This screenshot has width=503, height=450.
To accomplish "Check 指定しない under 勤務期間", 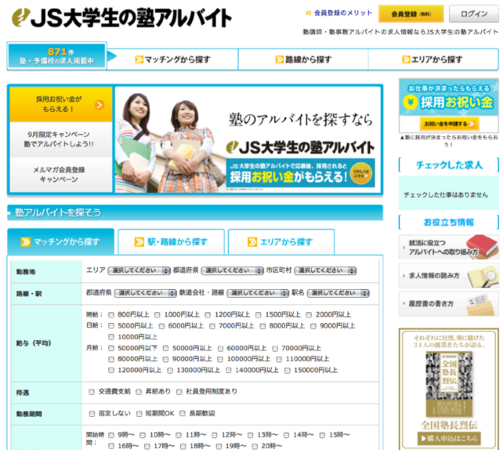I will 92,414.
